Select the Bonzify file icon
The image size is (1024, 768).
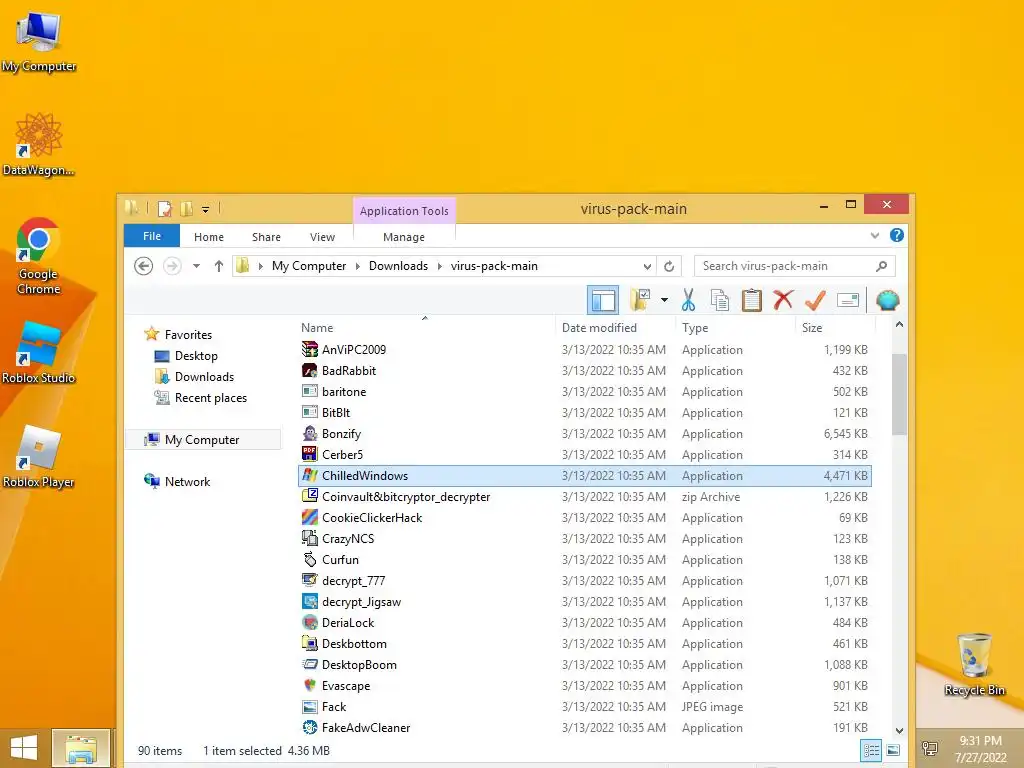[310, 434]
